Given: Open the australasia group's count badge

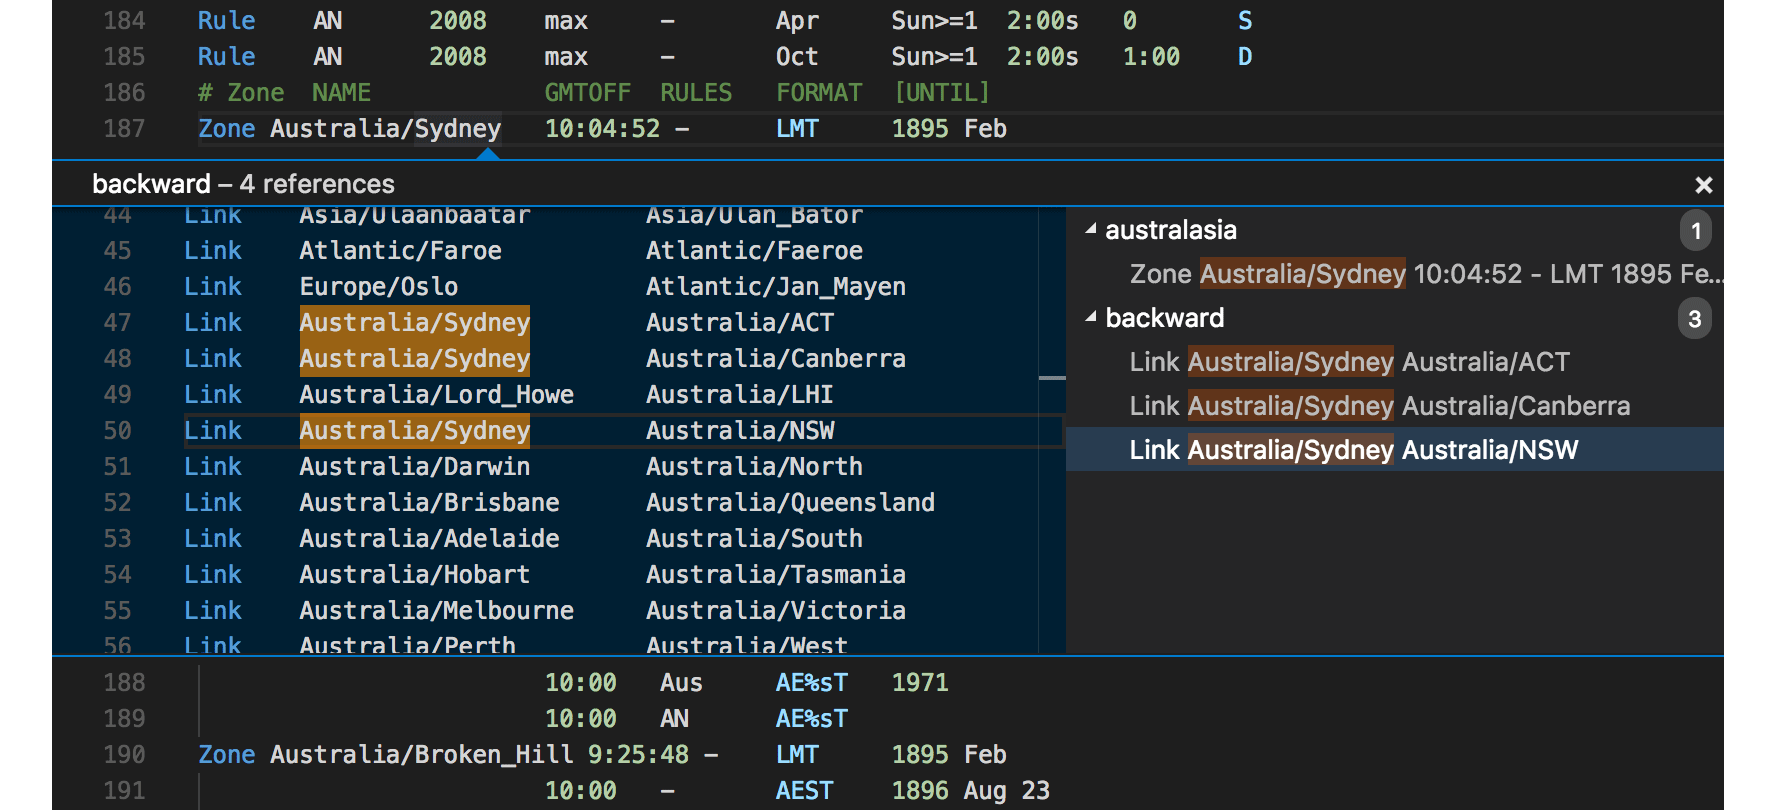Looking at the screenshot, I should (1695, 231).
